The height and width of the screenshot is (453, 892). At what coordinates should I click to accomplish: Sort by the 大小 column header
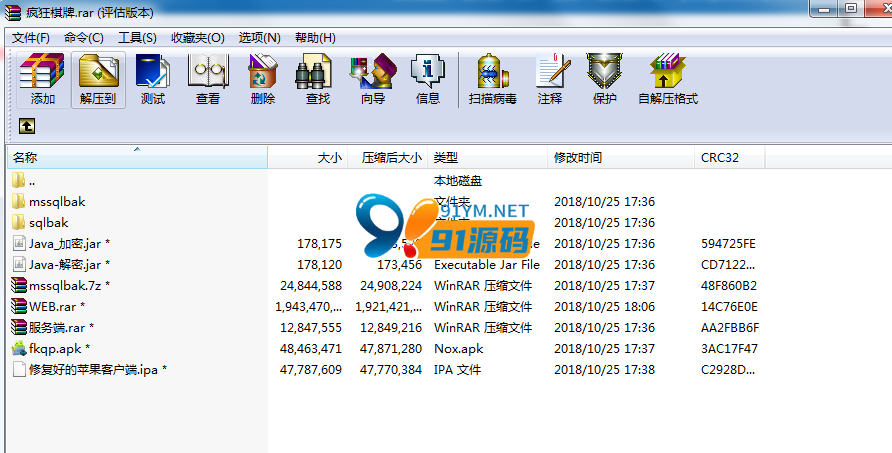coord(308,158)
